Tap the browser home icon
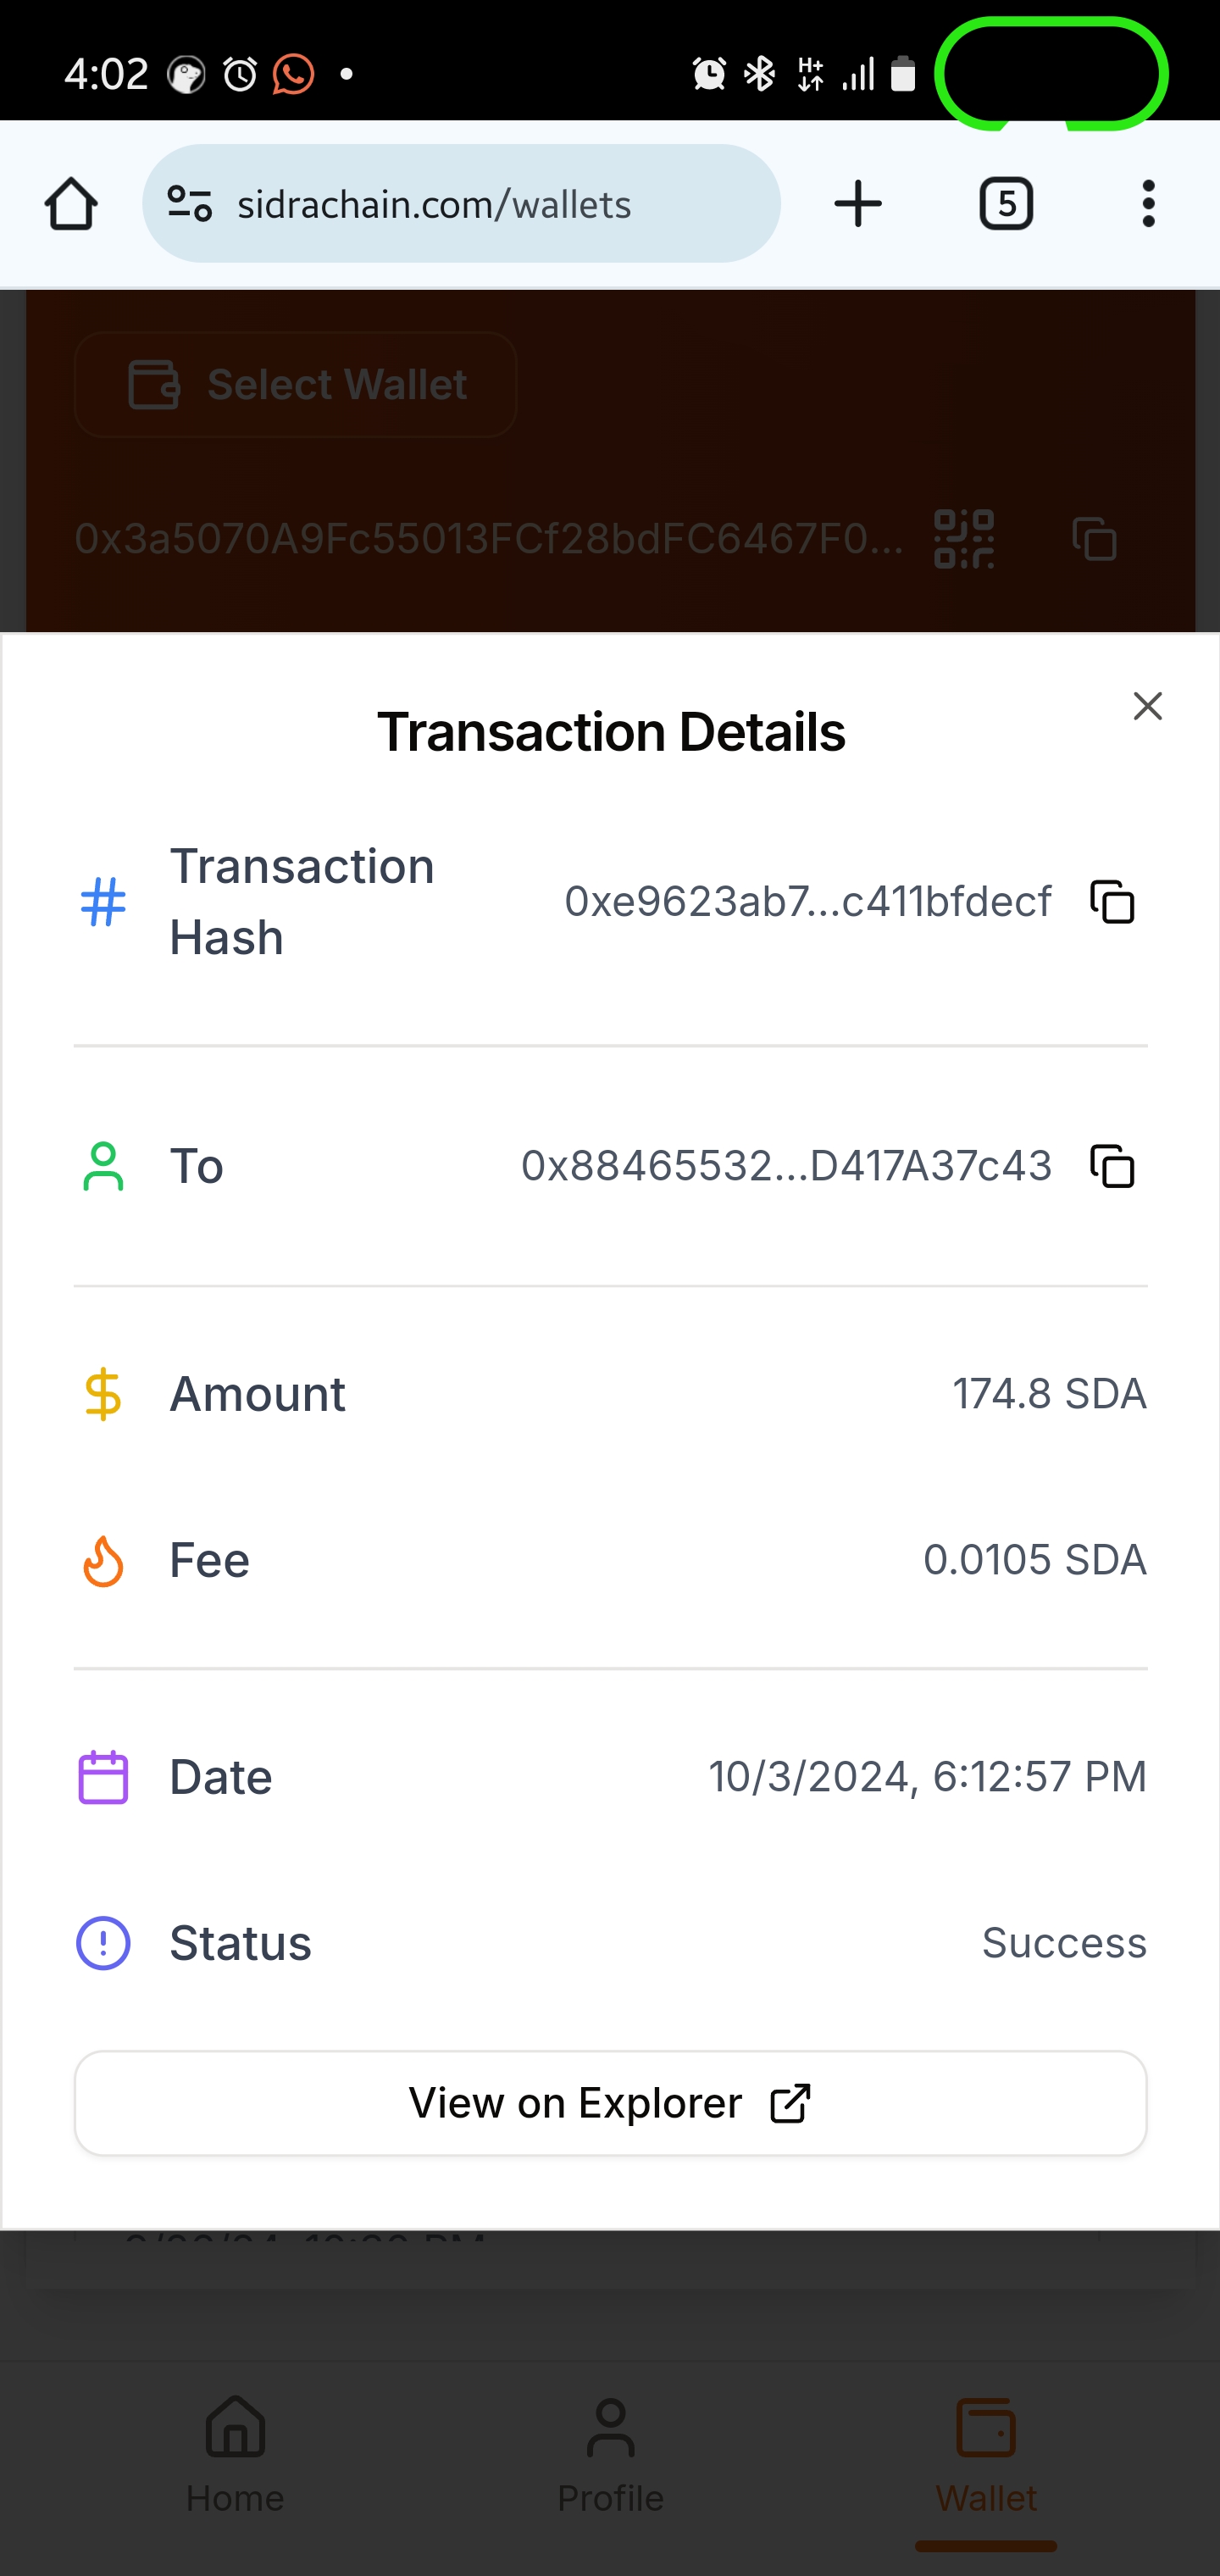 [71, 204]
